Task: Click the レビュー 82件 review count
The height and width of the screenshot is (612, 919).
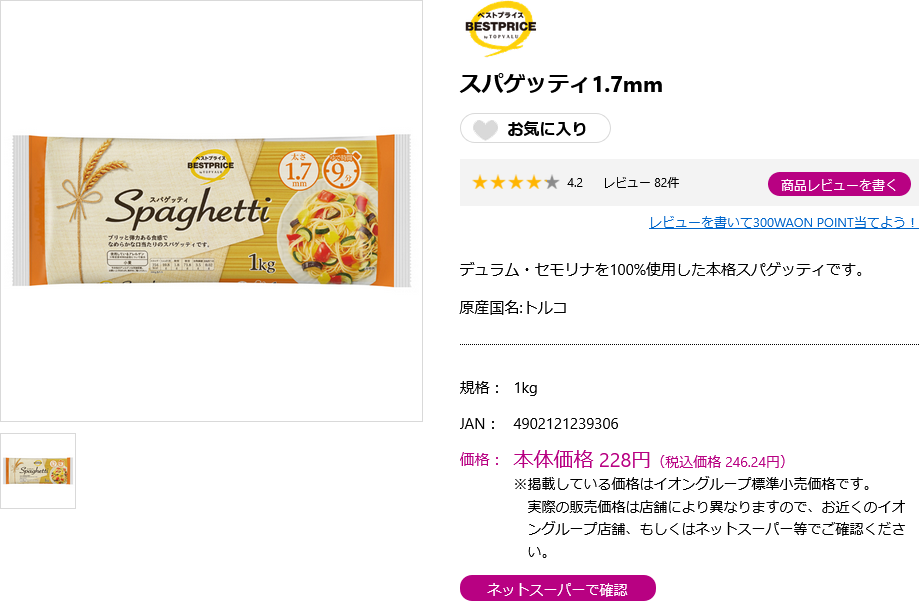Action: [641, 183]
